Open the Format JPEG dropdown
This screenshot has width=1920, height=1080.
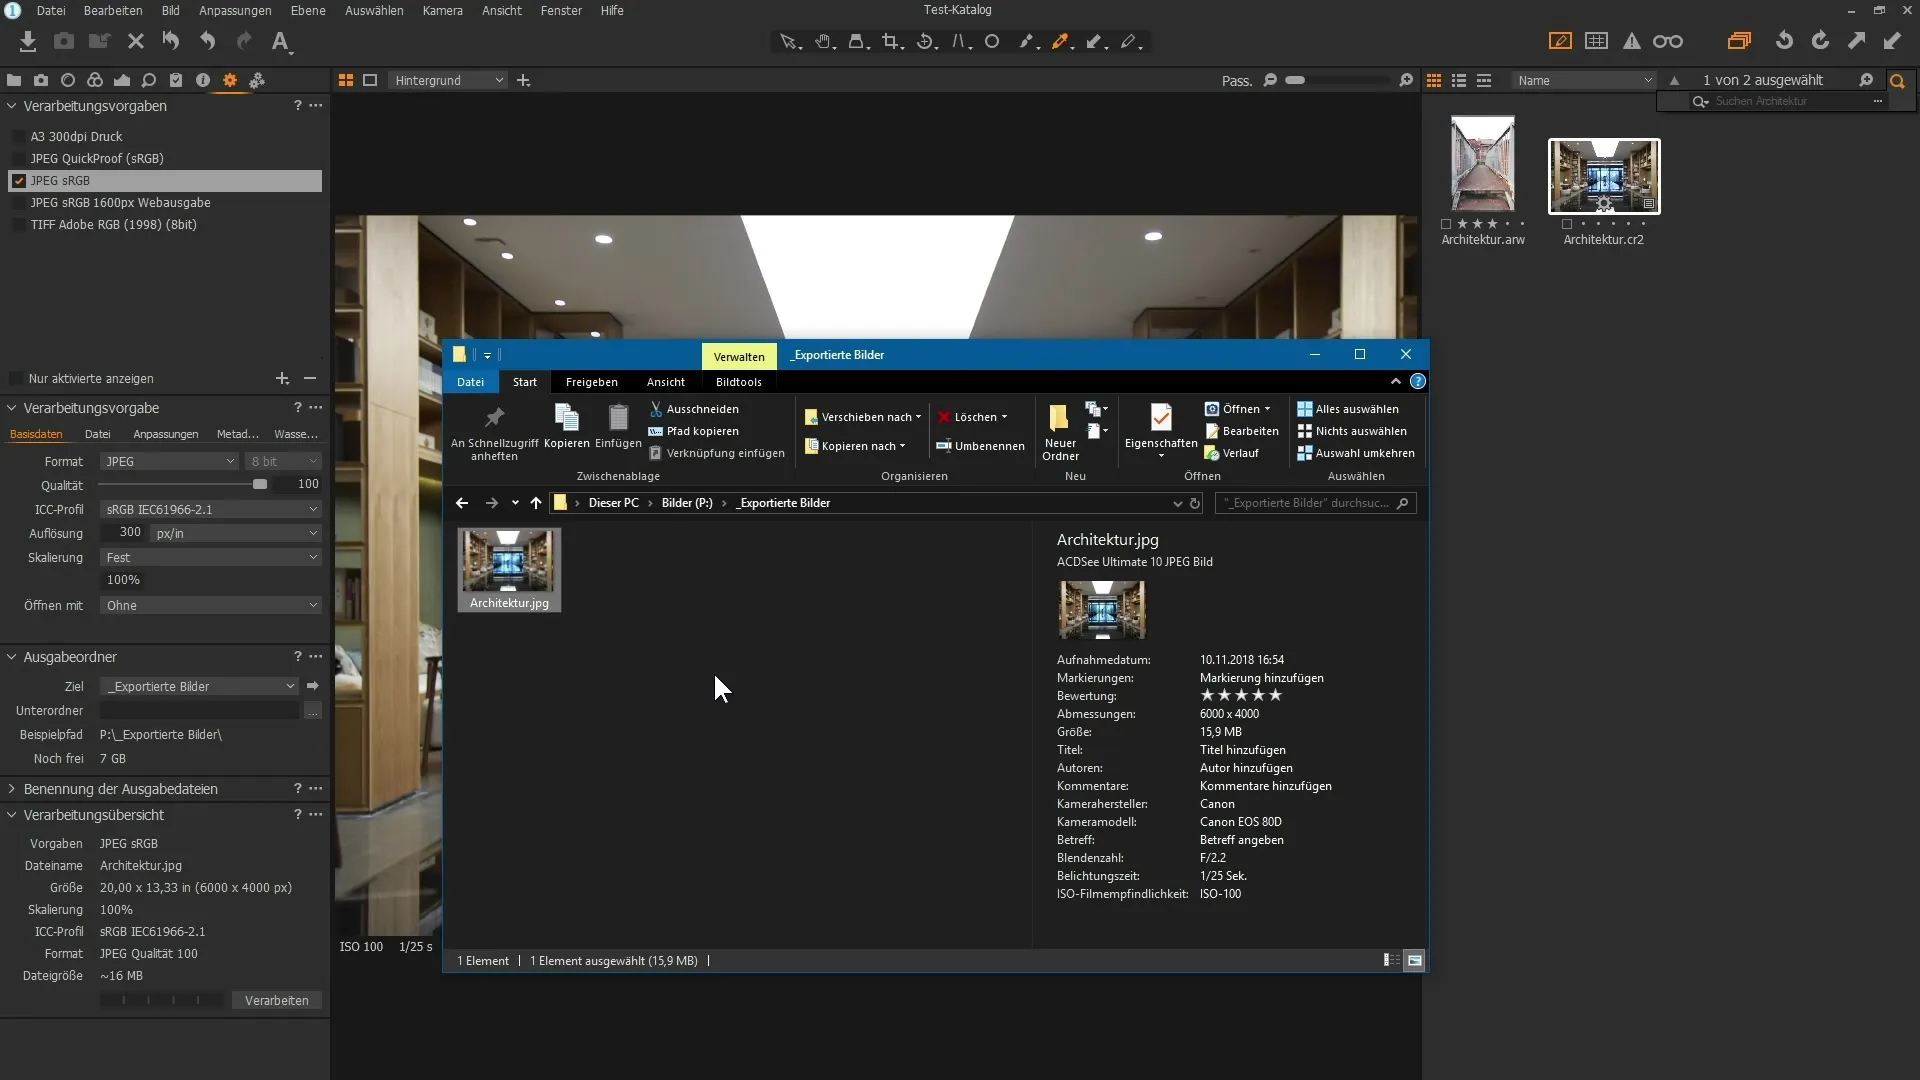coord(169,461)
